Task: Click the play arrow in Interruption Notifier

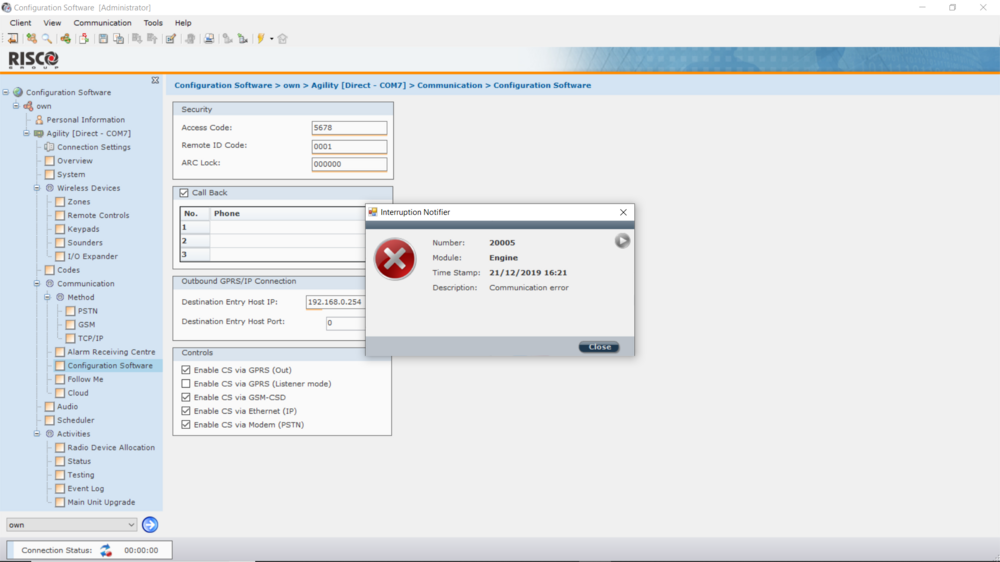Action: point(622,241)
